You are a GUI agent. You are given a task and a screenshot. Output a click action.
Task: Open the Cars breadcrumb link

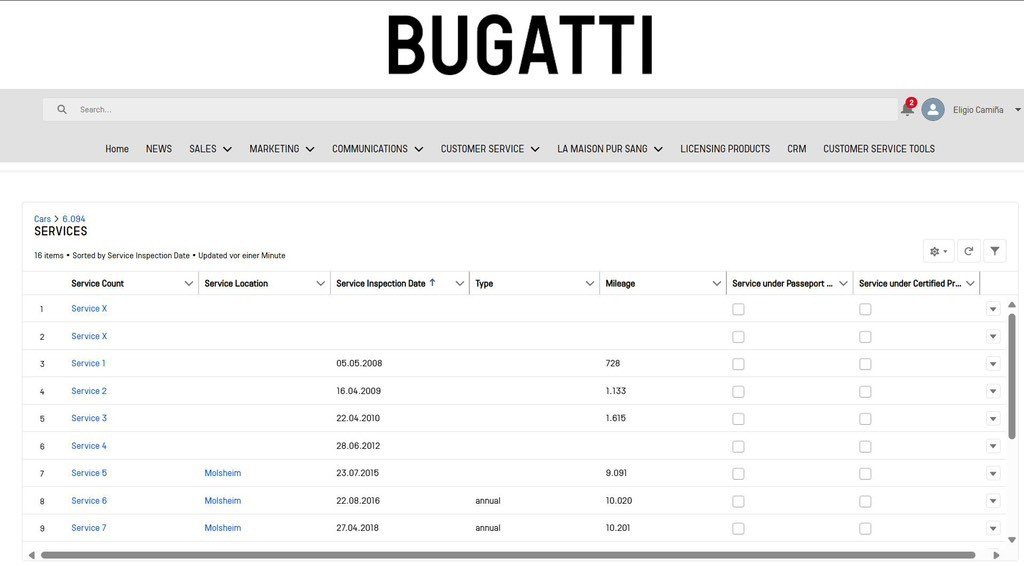pos(42,219)
